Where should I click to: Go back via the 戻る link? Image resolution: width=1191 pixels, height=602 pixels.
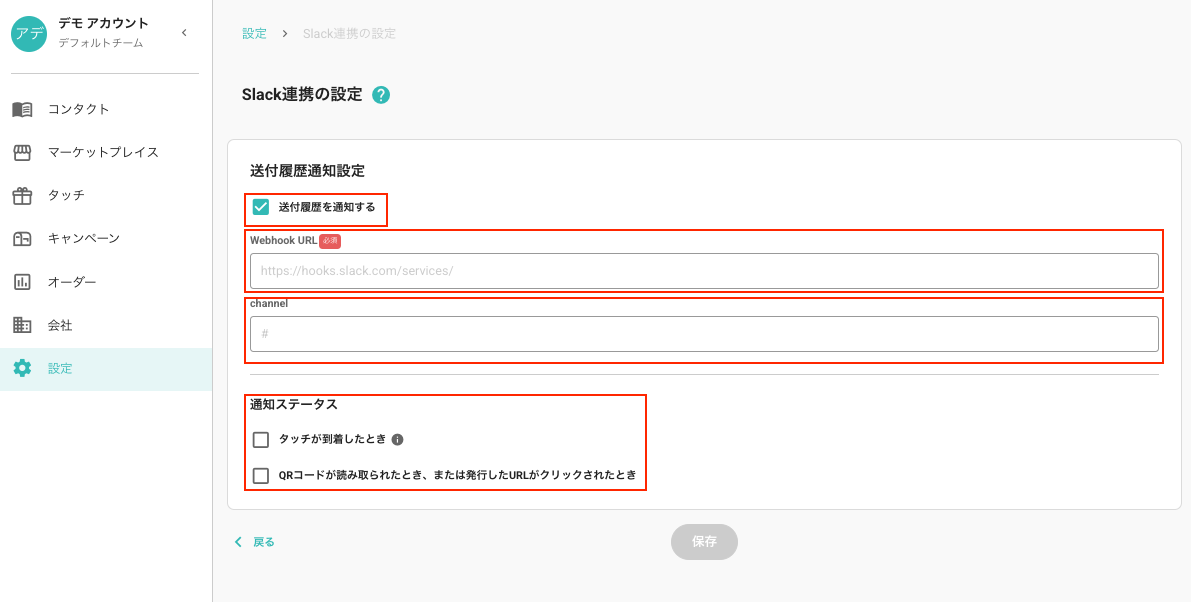(264, 542)
